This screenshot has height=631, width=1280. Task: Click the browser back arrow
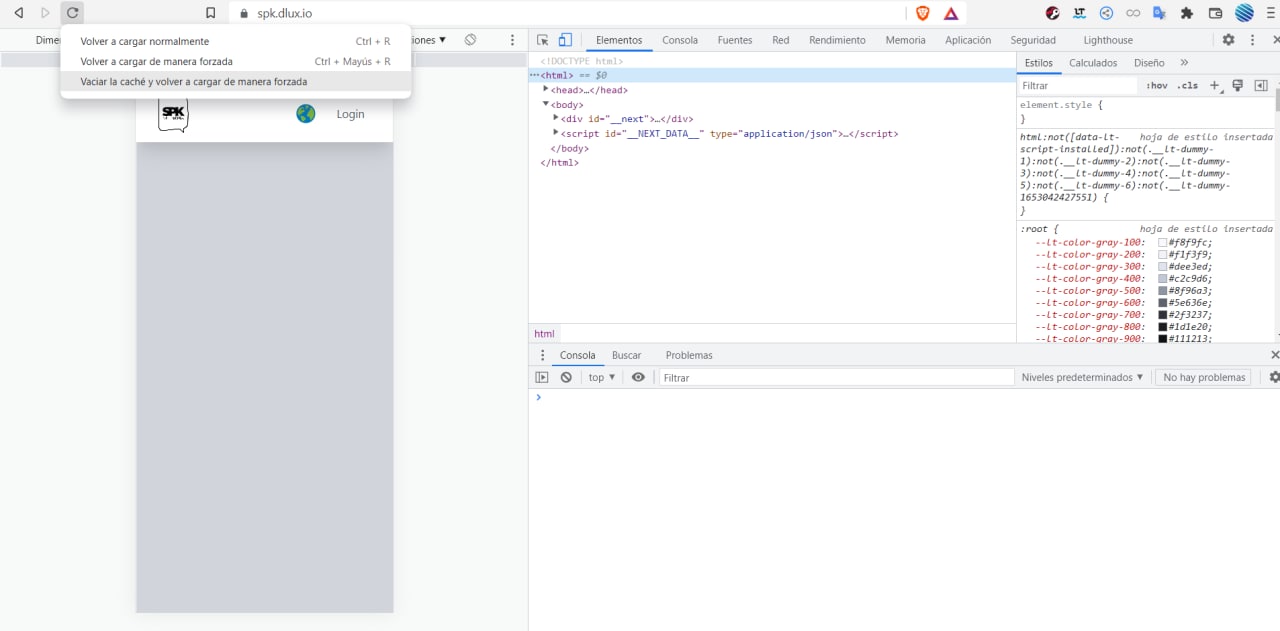18,13
